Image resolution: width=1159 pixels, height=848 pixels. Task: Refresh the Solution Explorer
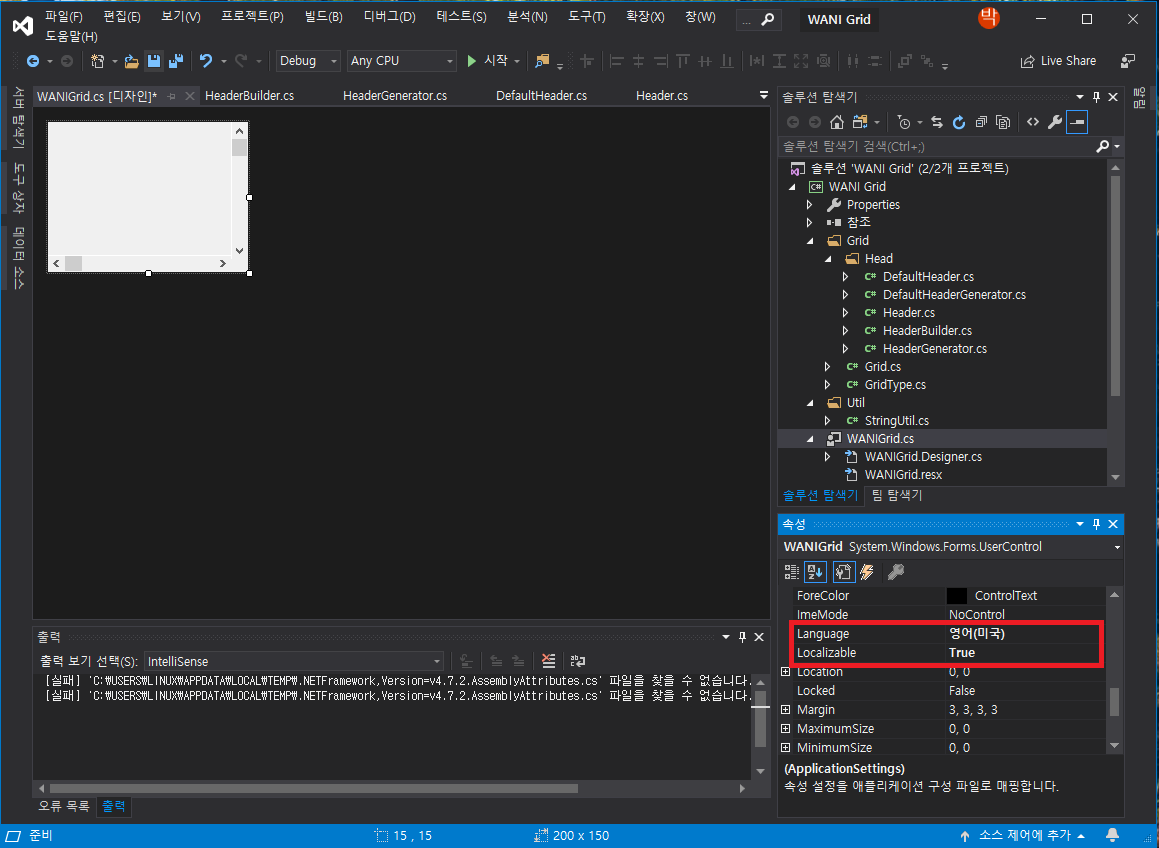point(959,122)
